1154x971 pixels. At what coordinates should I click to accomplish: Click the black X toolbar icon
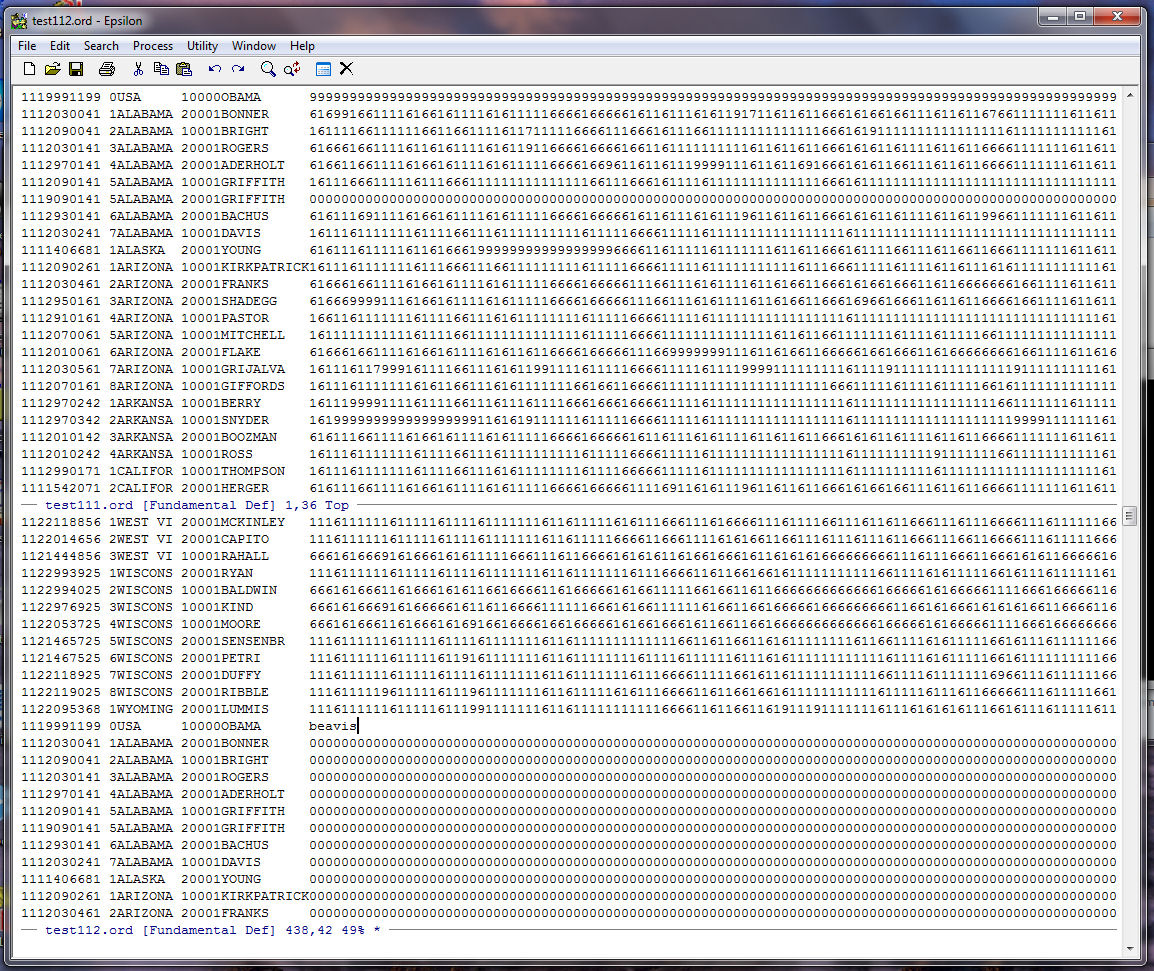346,69
